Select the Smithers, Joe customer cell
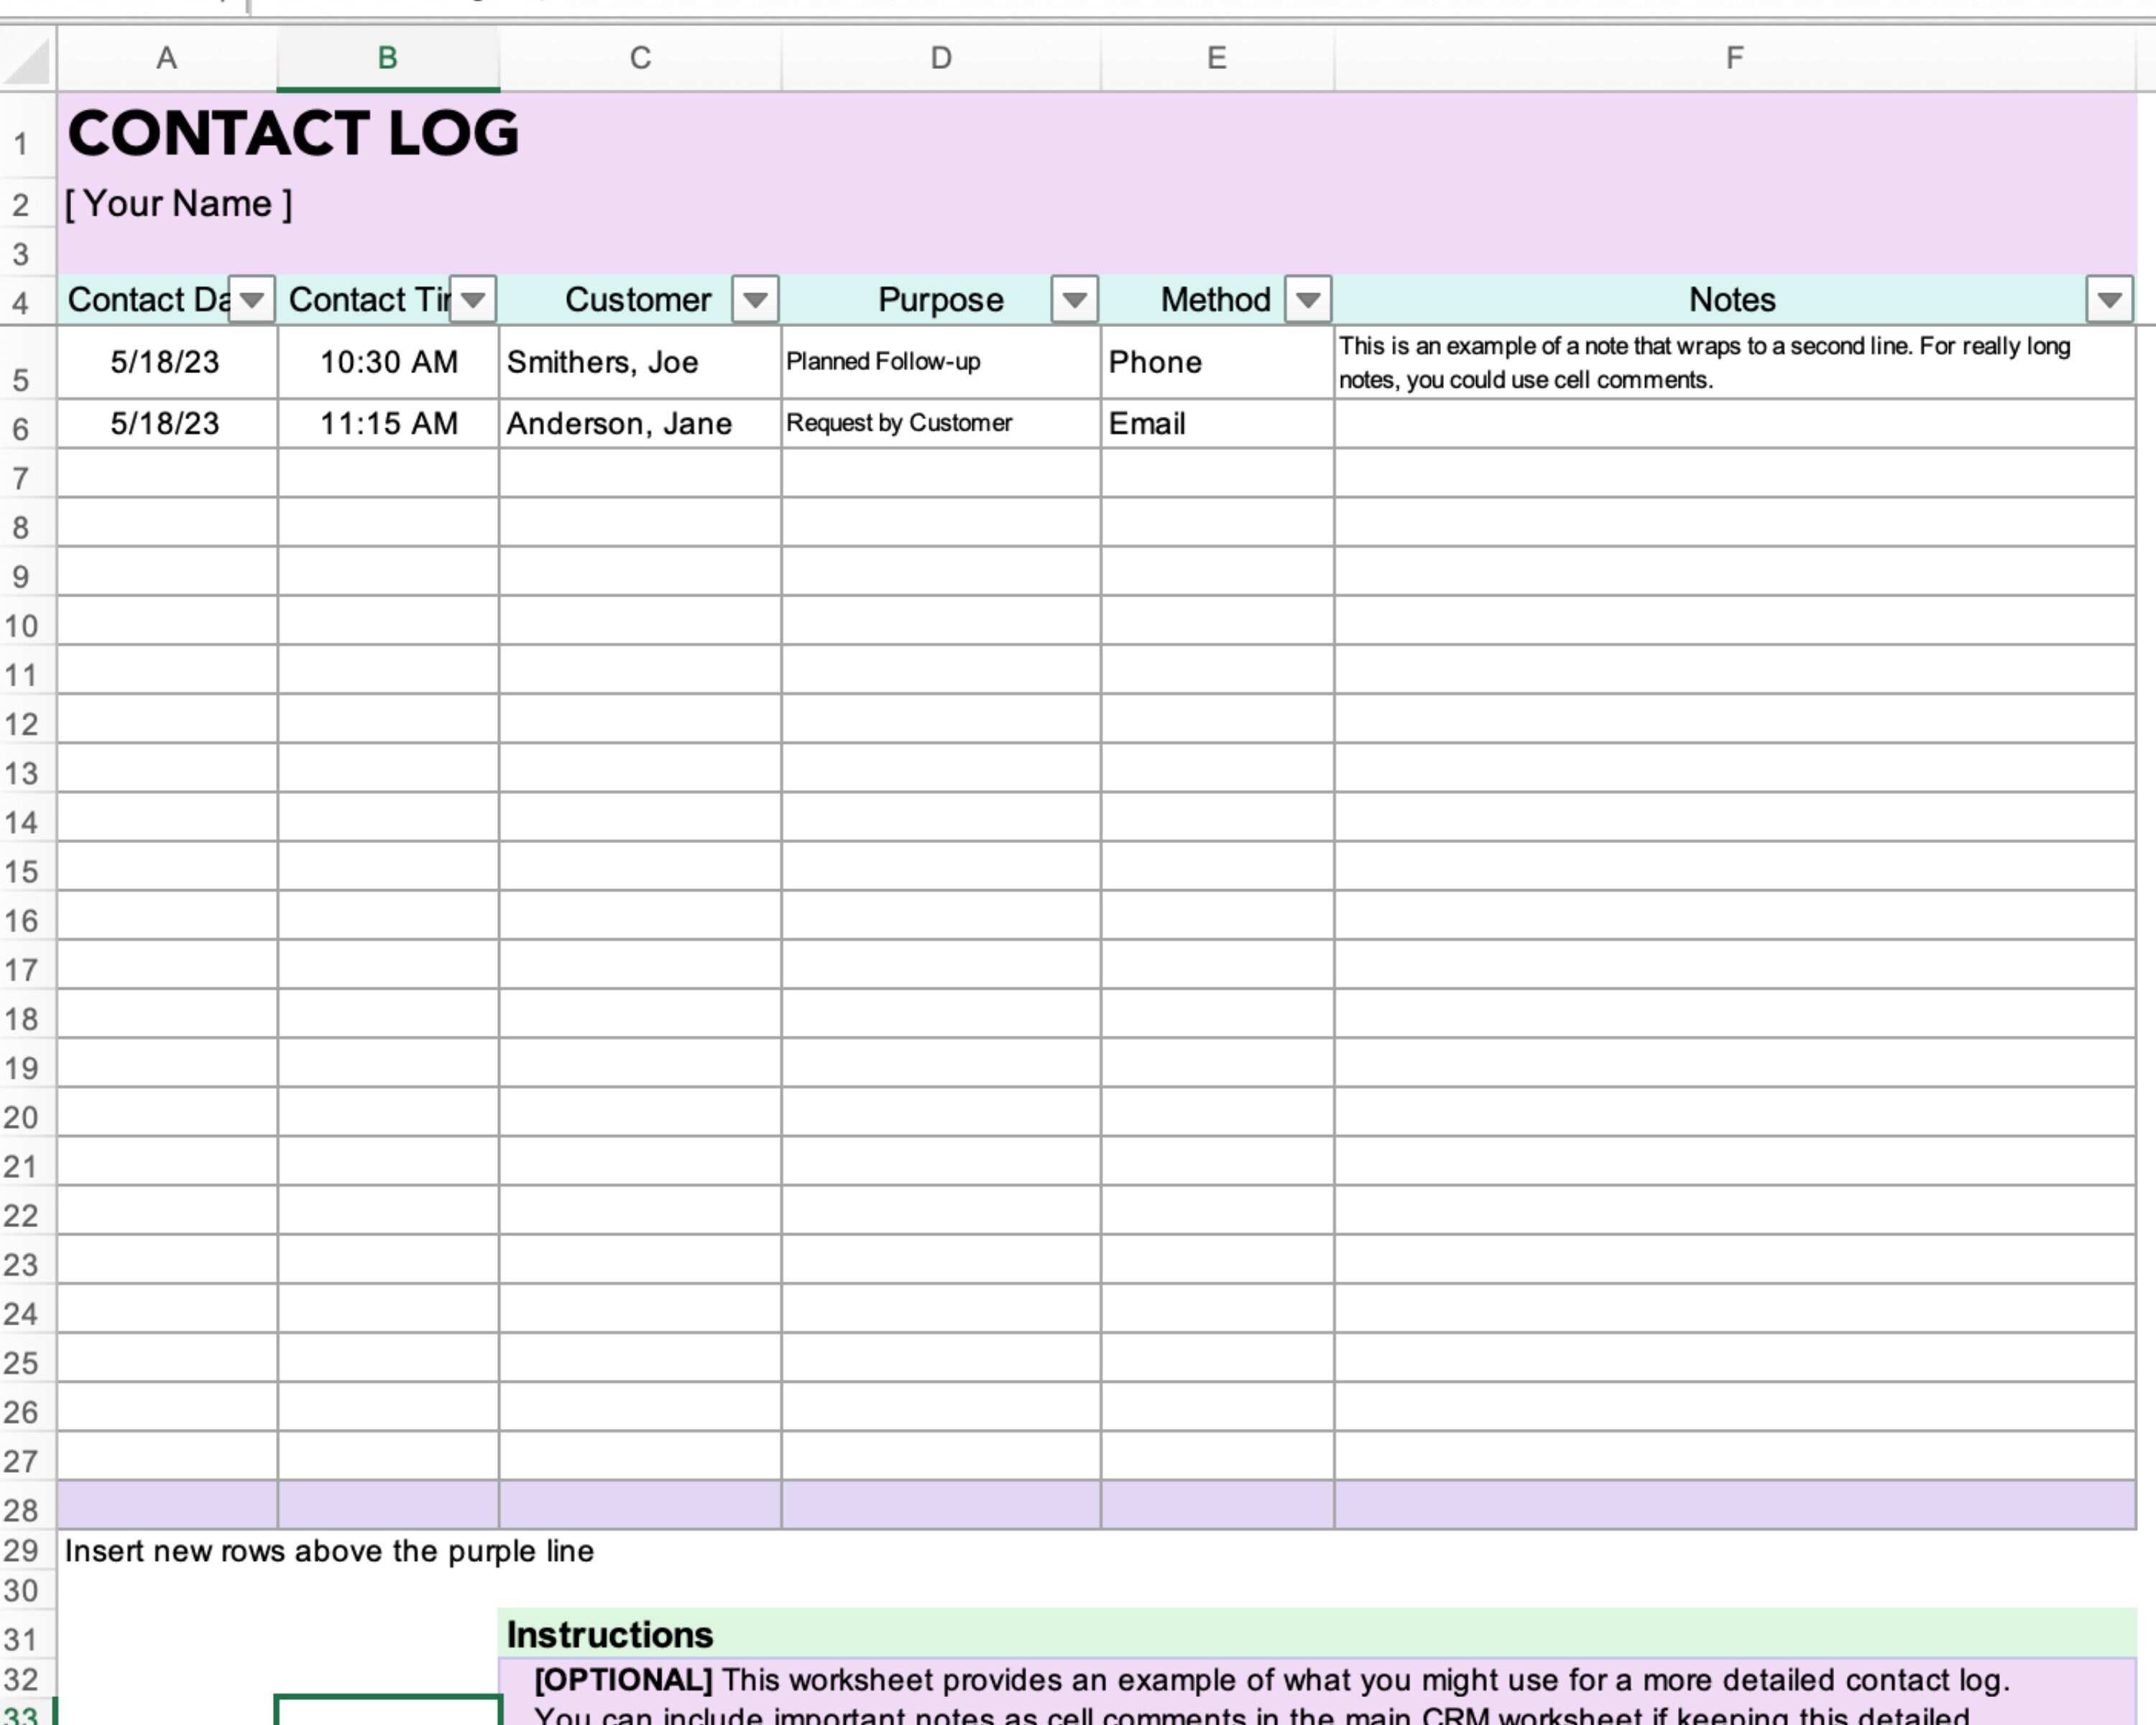The width and height of the screenshot is (2156, 1725). click(640, 362)
